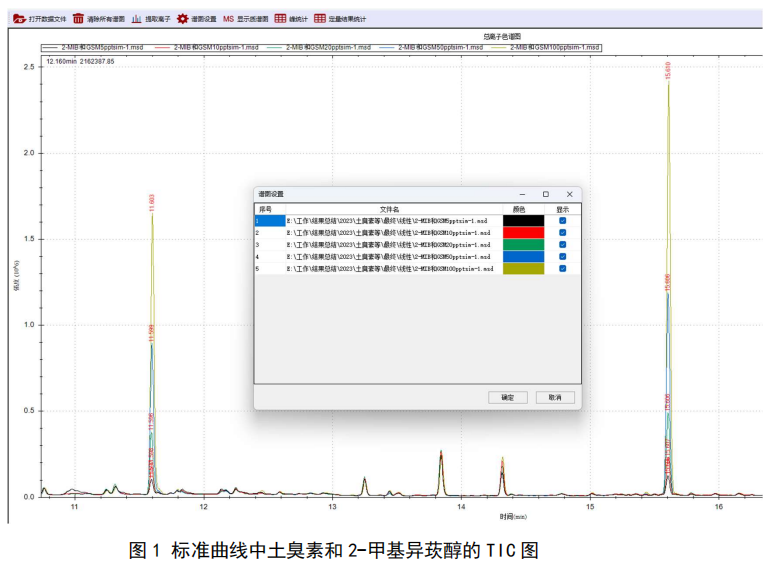Select row 2 GSM10pptsim-1.msd file entry
This screenshot has width=767, height=565.
coord(388,232)
